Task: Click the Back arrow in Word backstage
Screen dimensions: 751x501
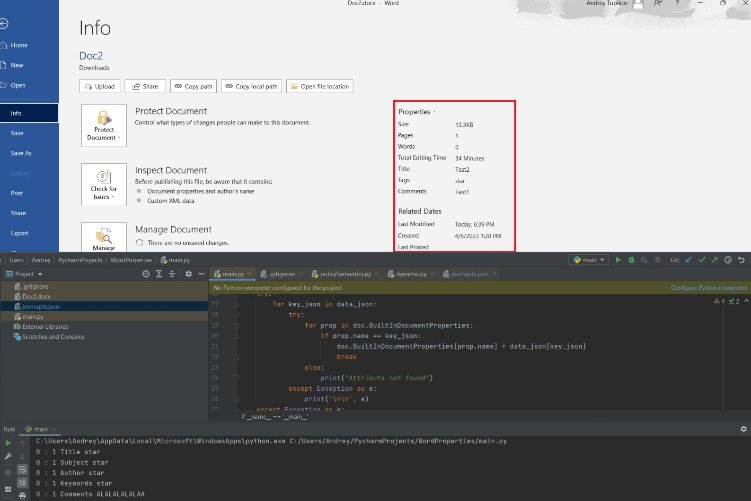Action: 4,23
